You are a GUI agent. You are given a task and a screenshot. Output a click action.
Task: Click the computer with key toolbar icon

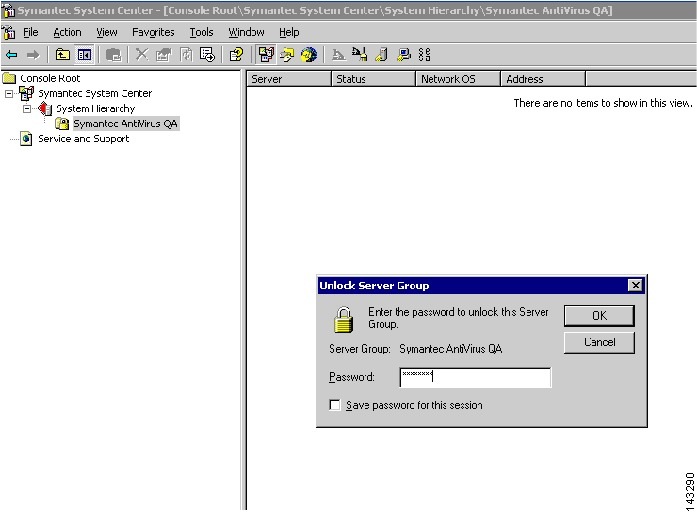pyautogui.click(x=403, y=55)
